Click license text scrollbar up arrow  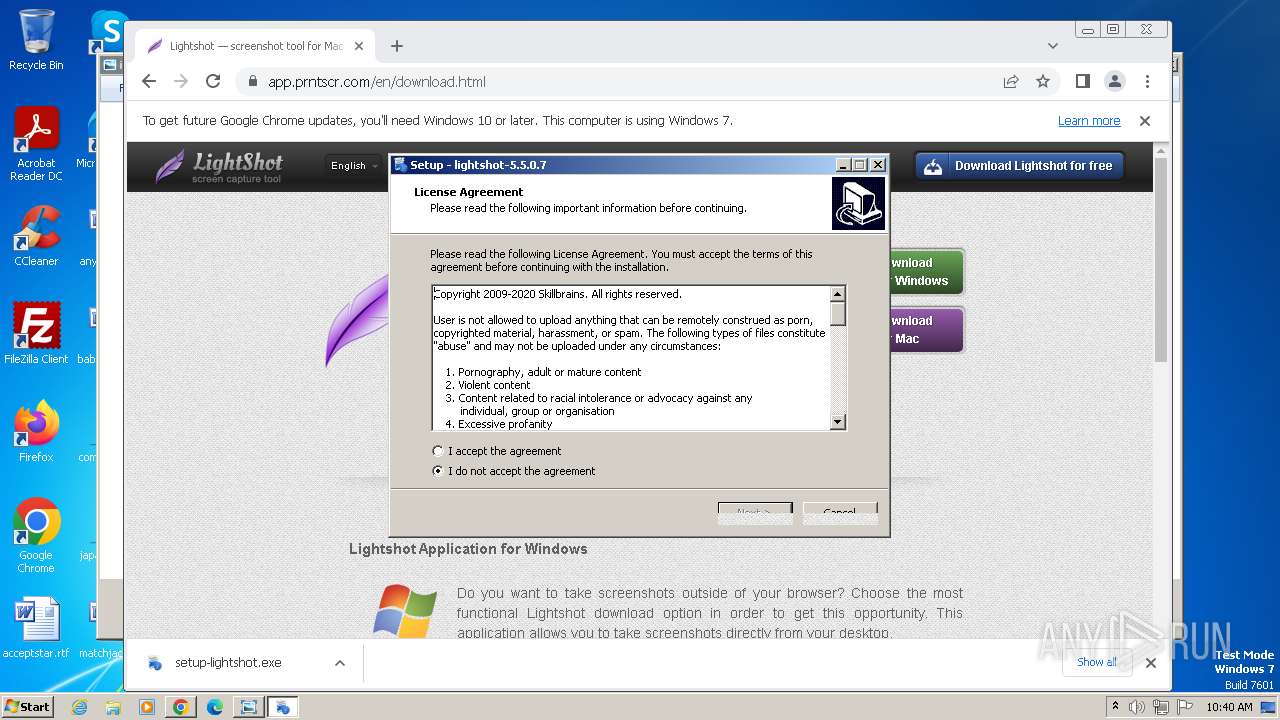point(838,293)
